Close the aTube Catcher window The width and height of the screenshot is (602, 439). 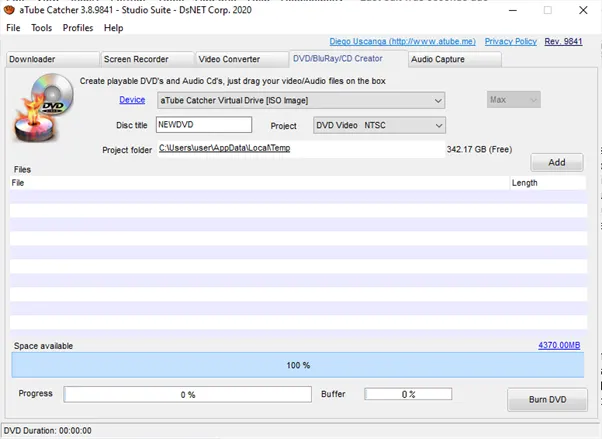pyautogui.click(x=583, y=10)
